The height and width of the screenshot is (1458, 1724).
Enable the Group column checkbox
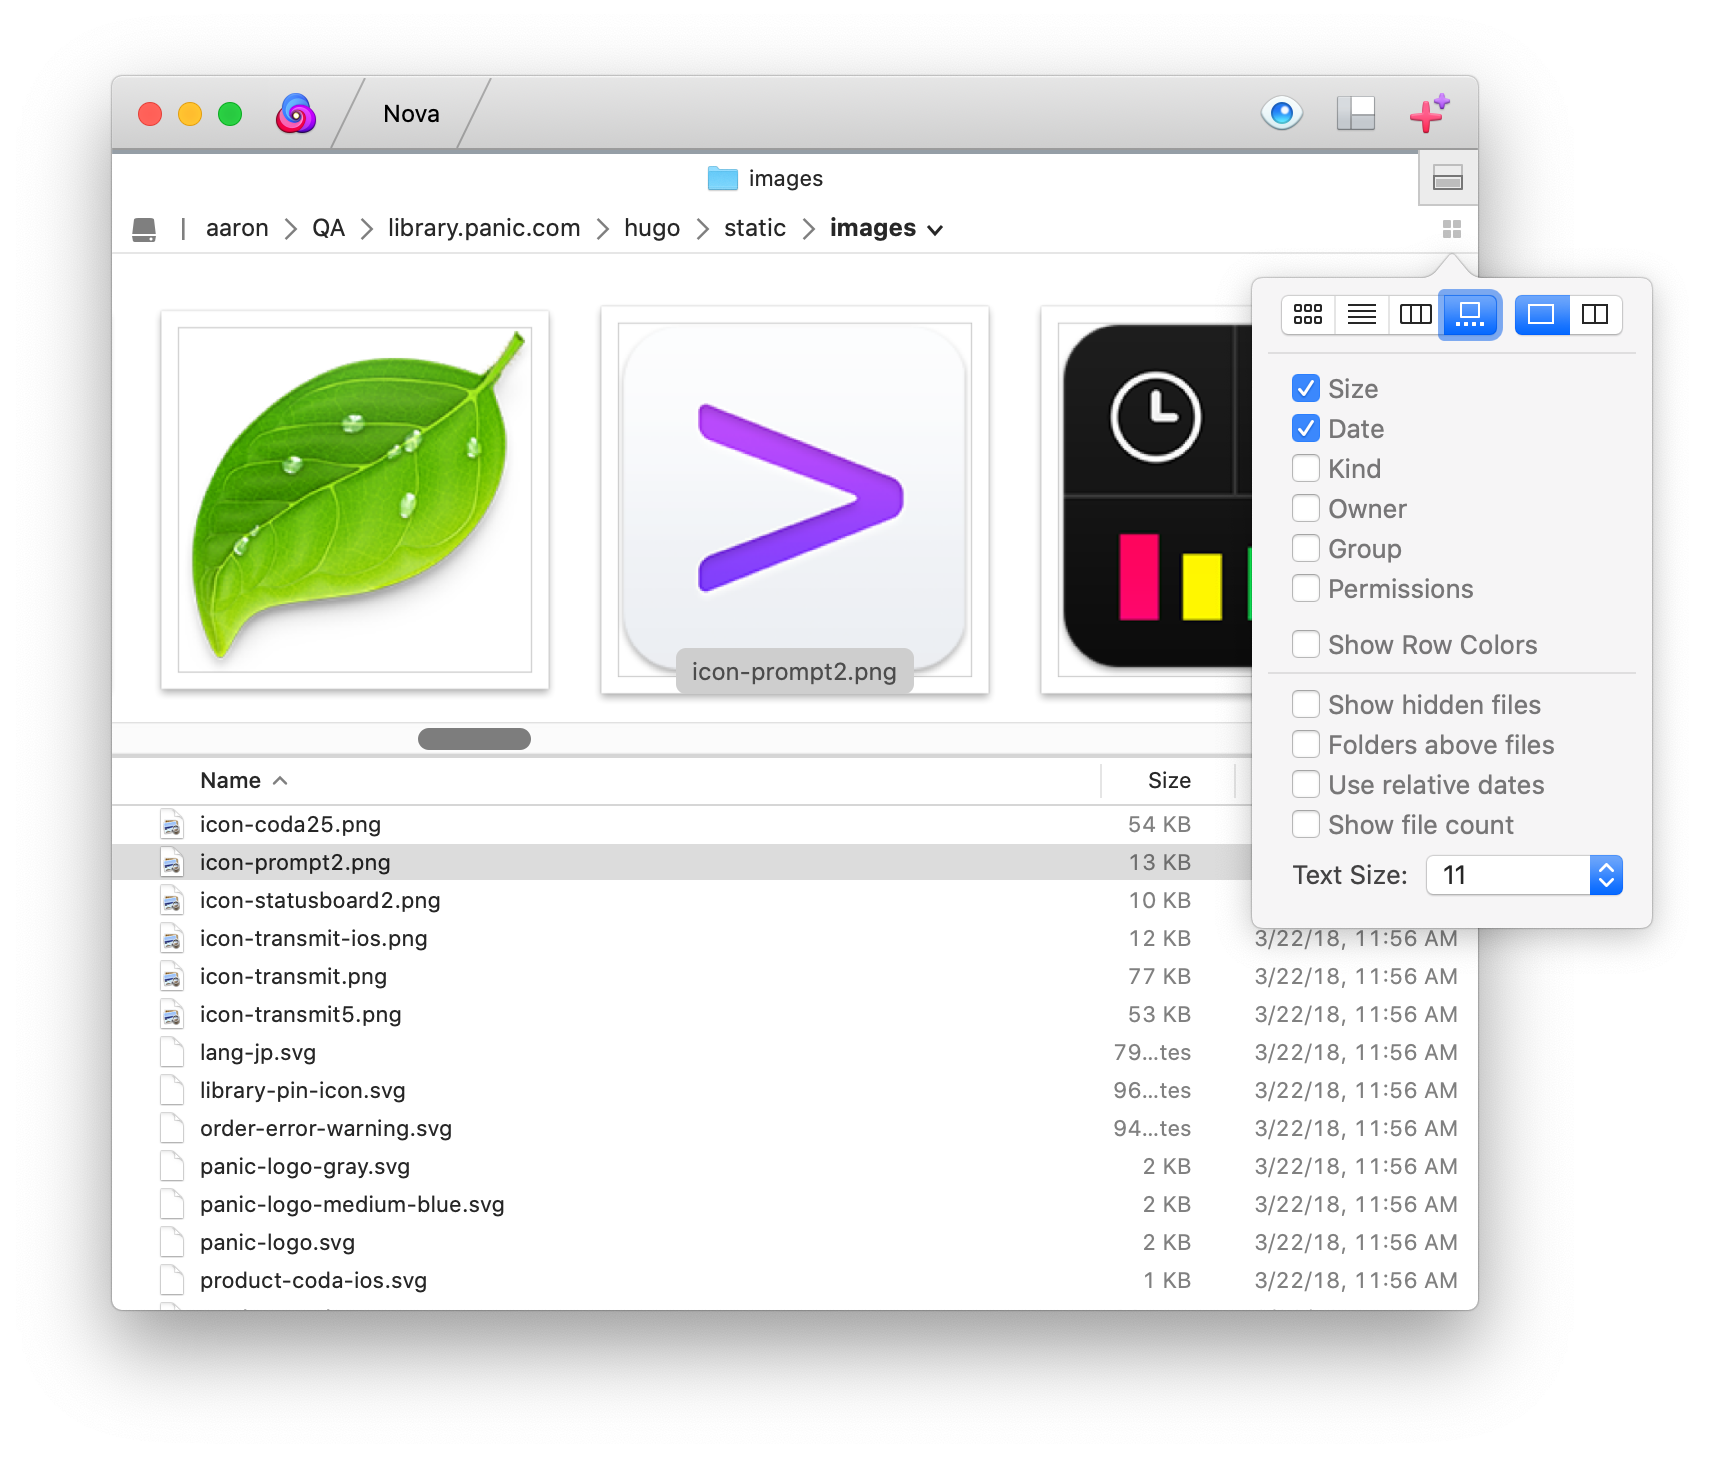click(x=1306, y=548)
